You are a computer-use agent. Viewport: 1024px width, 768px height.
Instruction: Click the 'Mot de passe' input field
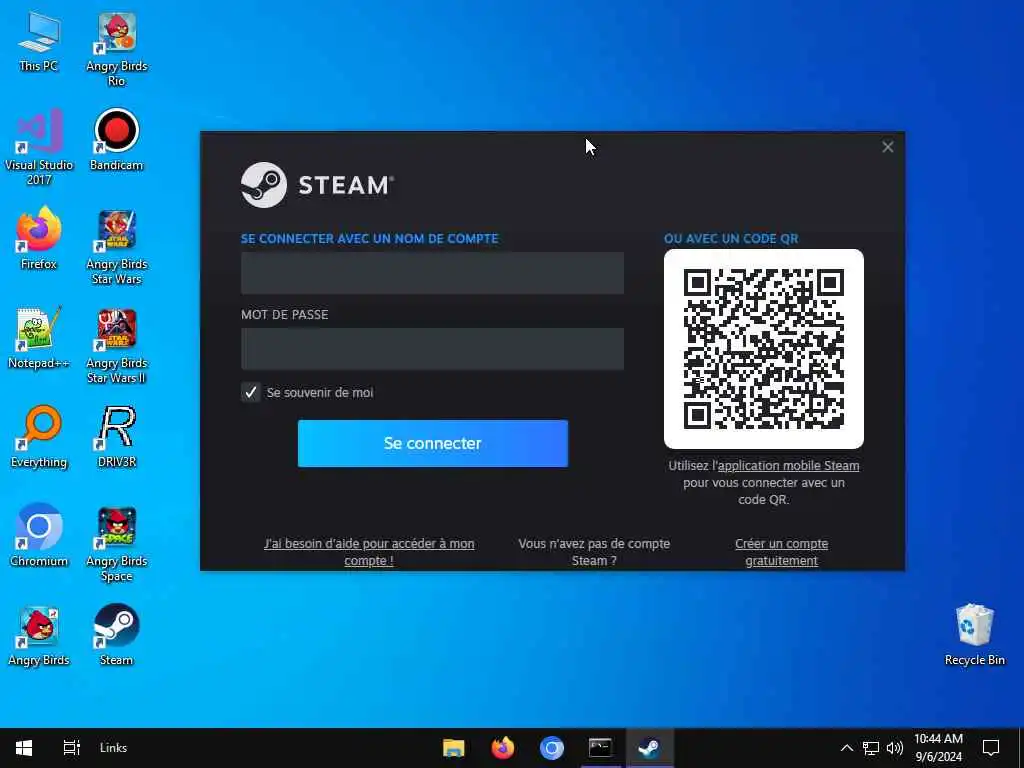[x=432, y=349]
